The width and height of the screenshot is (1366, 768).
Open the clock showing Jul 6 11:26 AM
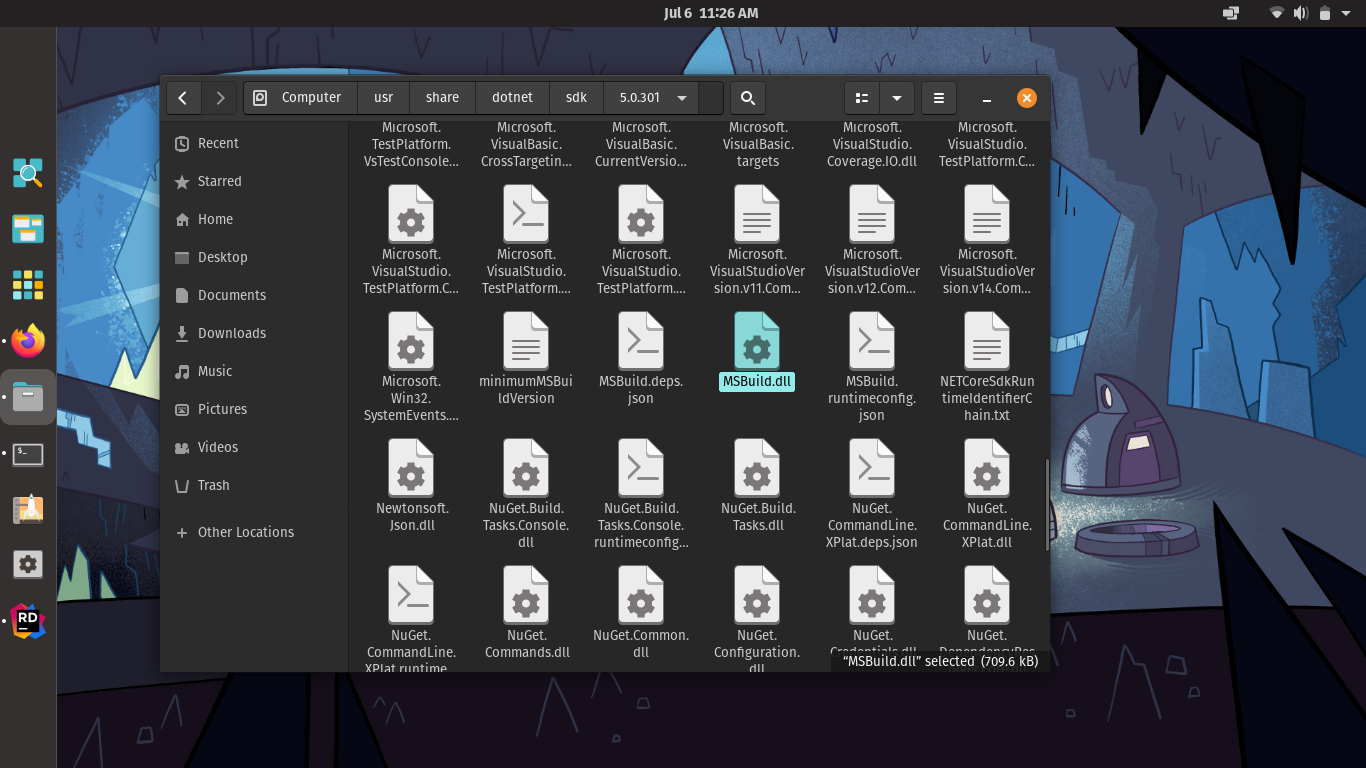click(x=711, y=13)
